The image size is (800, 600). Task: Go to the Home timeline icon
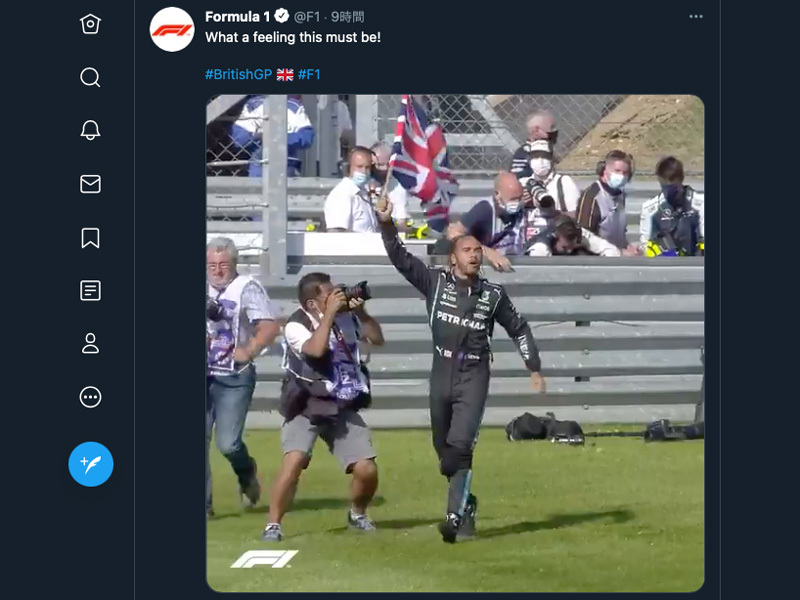click(x=90, y=24)
